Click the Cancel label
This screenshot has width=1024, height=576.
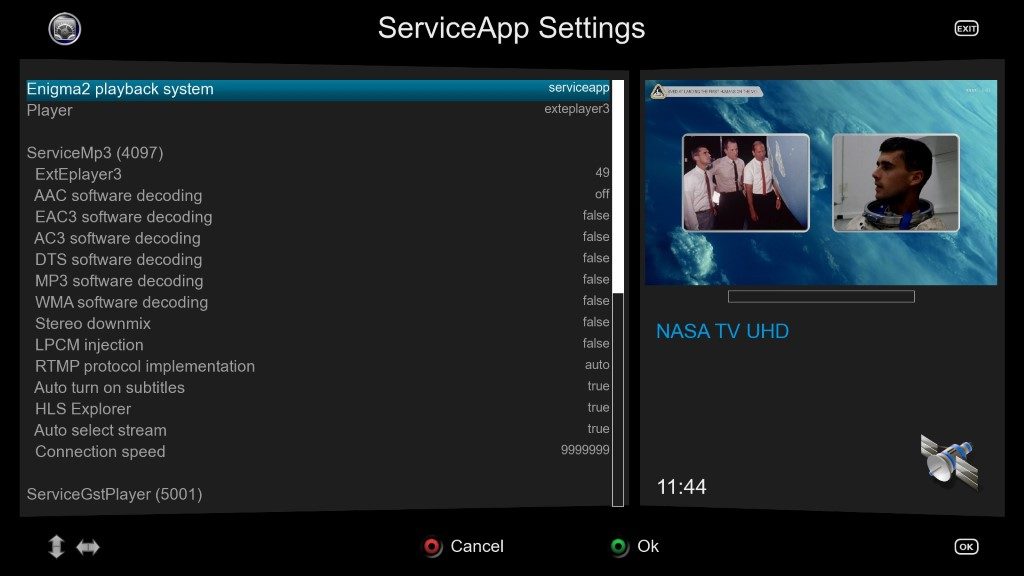pos(477,546)
